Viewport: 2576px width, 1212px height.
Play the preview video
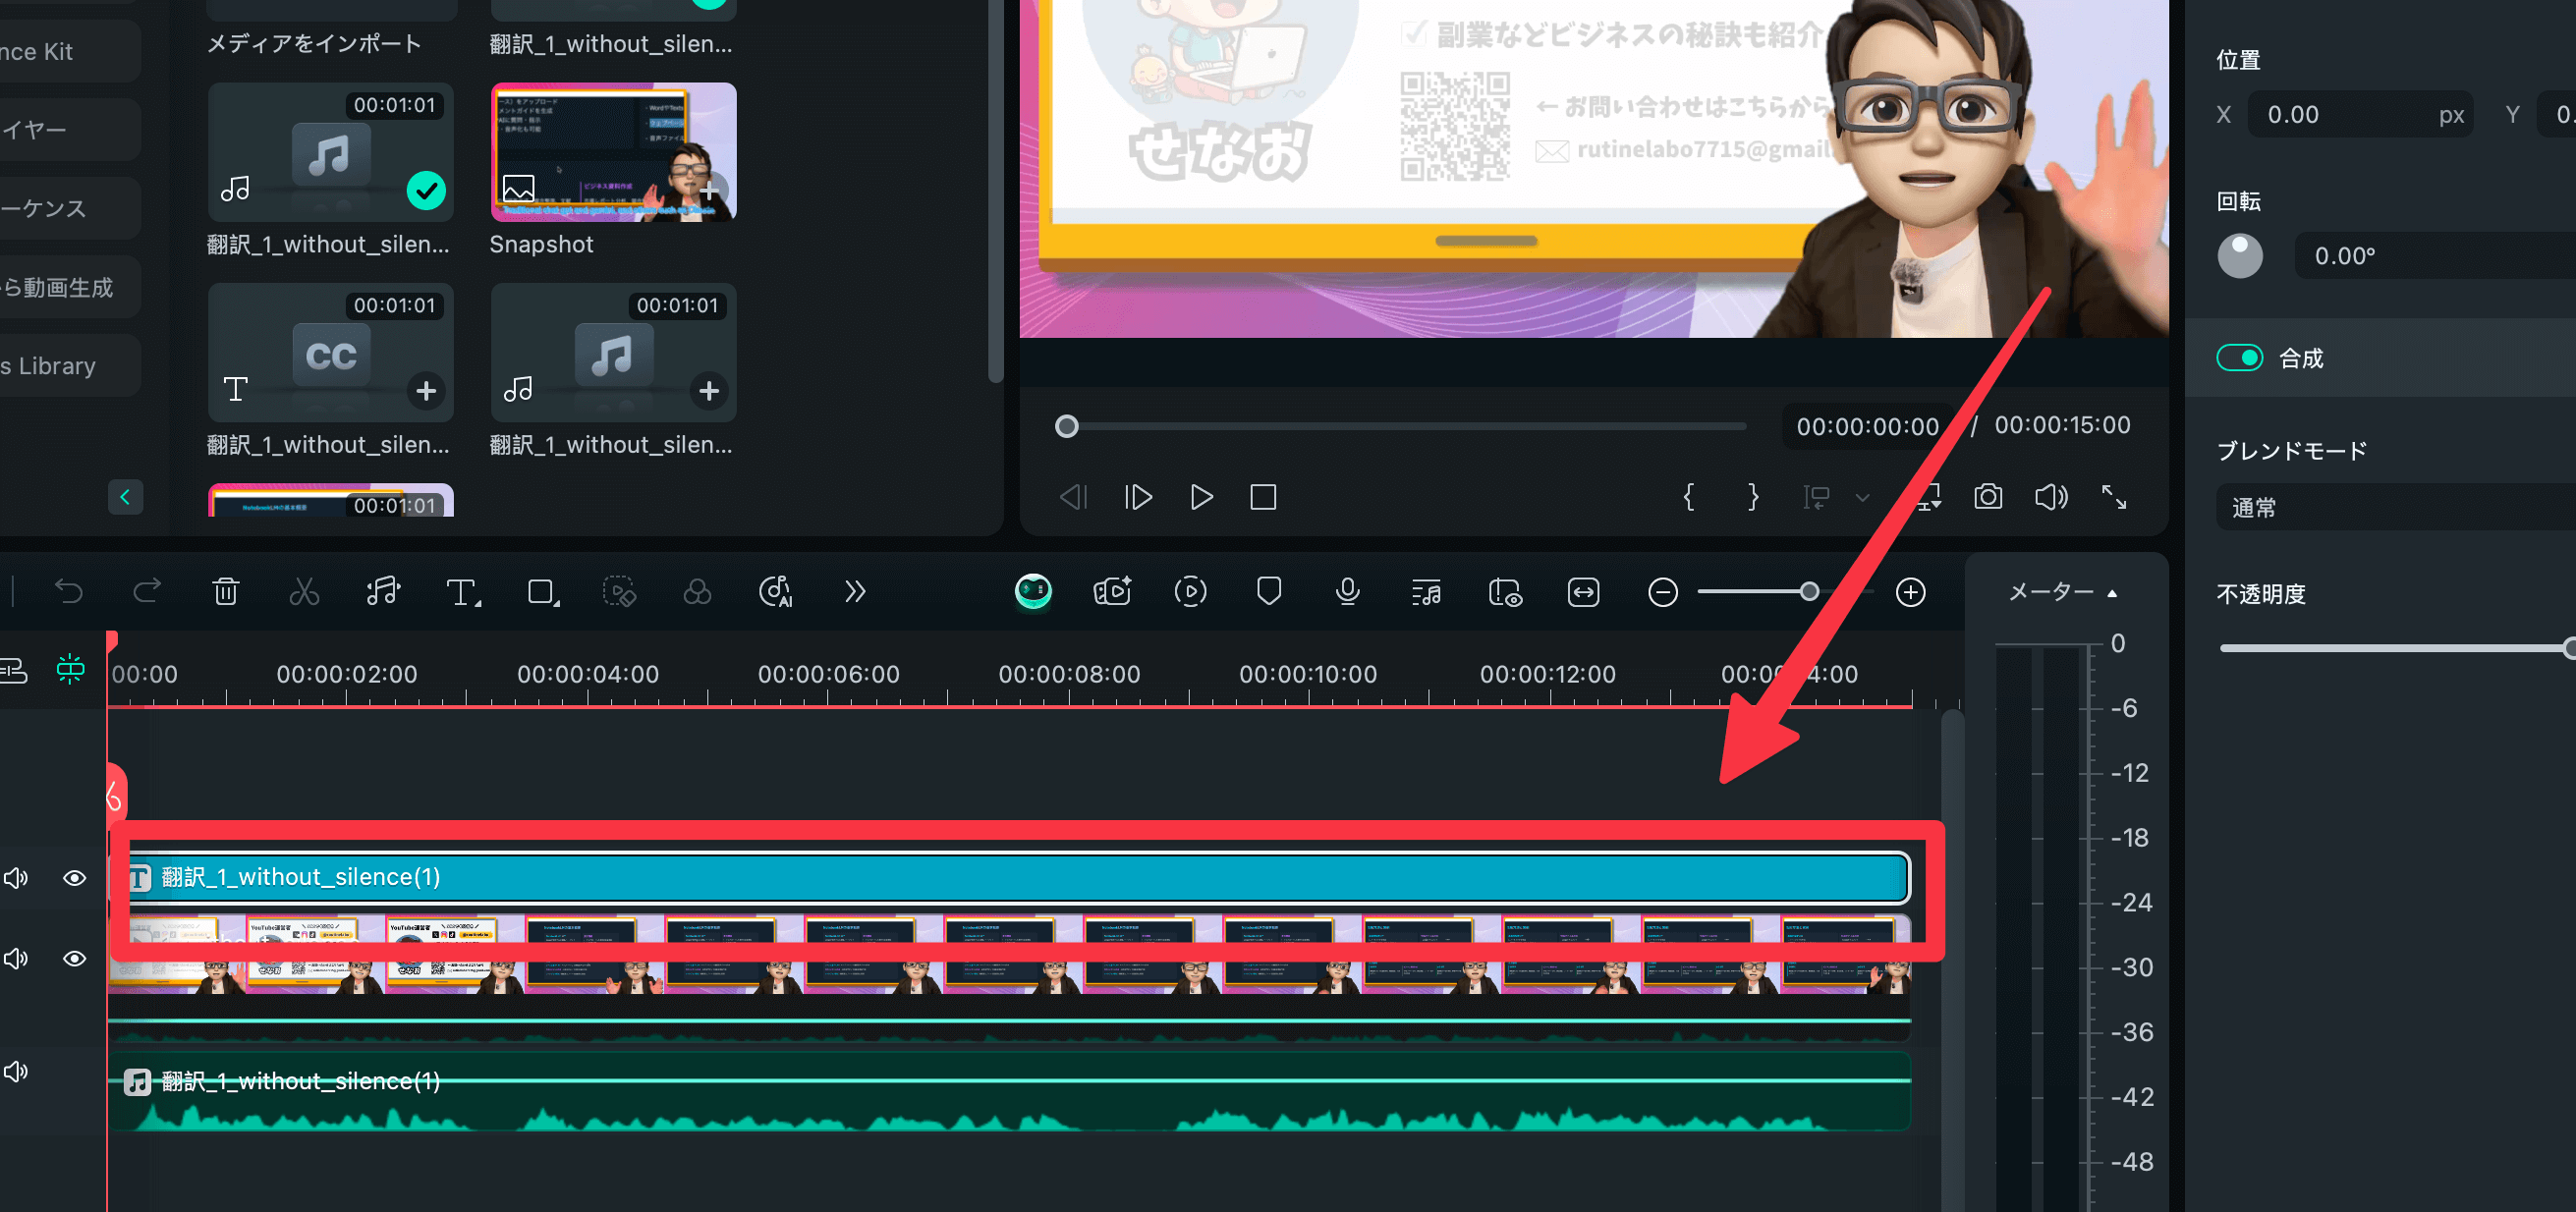pos(1201,497)
